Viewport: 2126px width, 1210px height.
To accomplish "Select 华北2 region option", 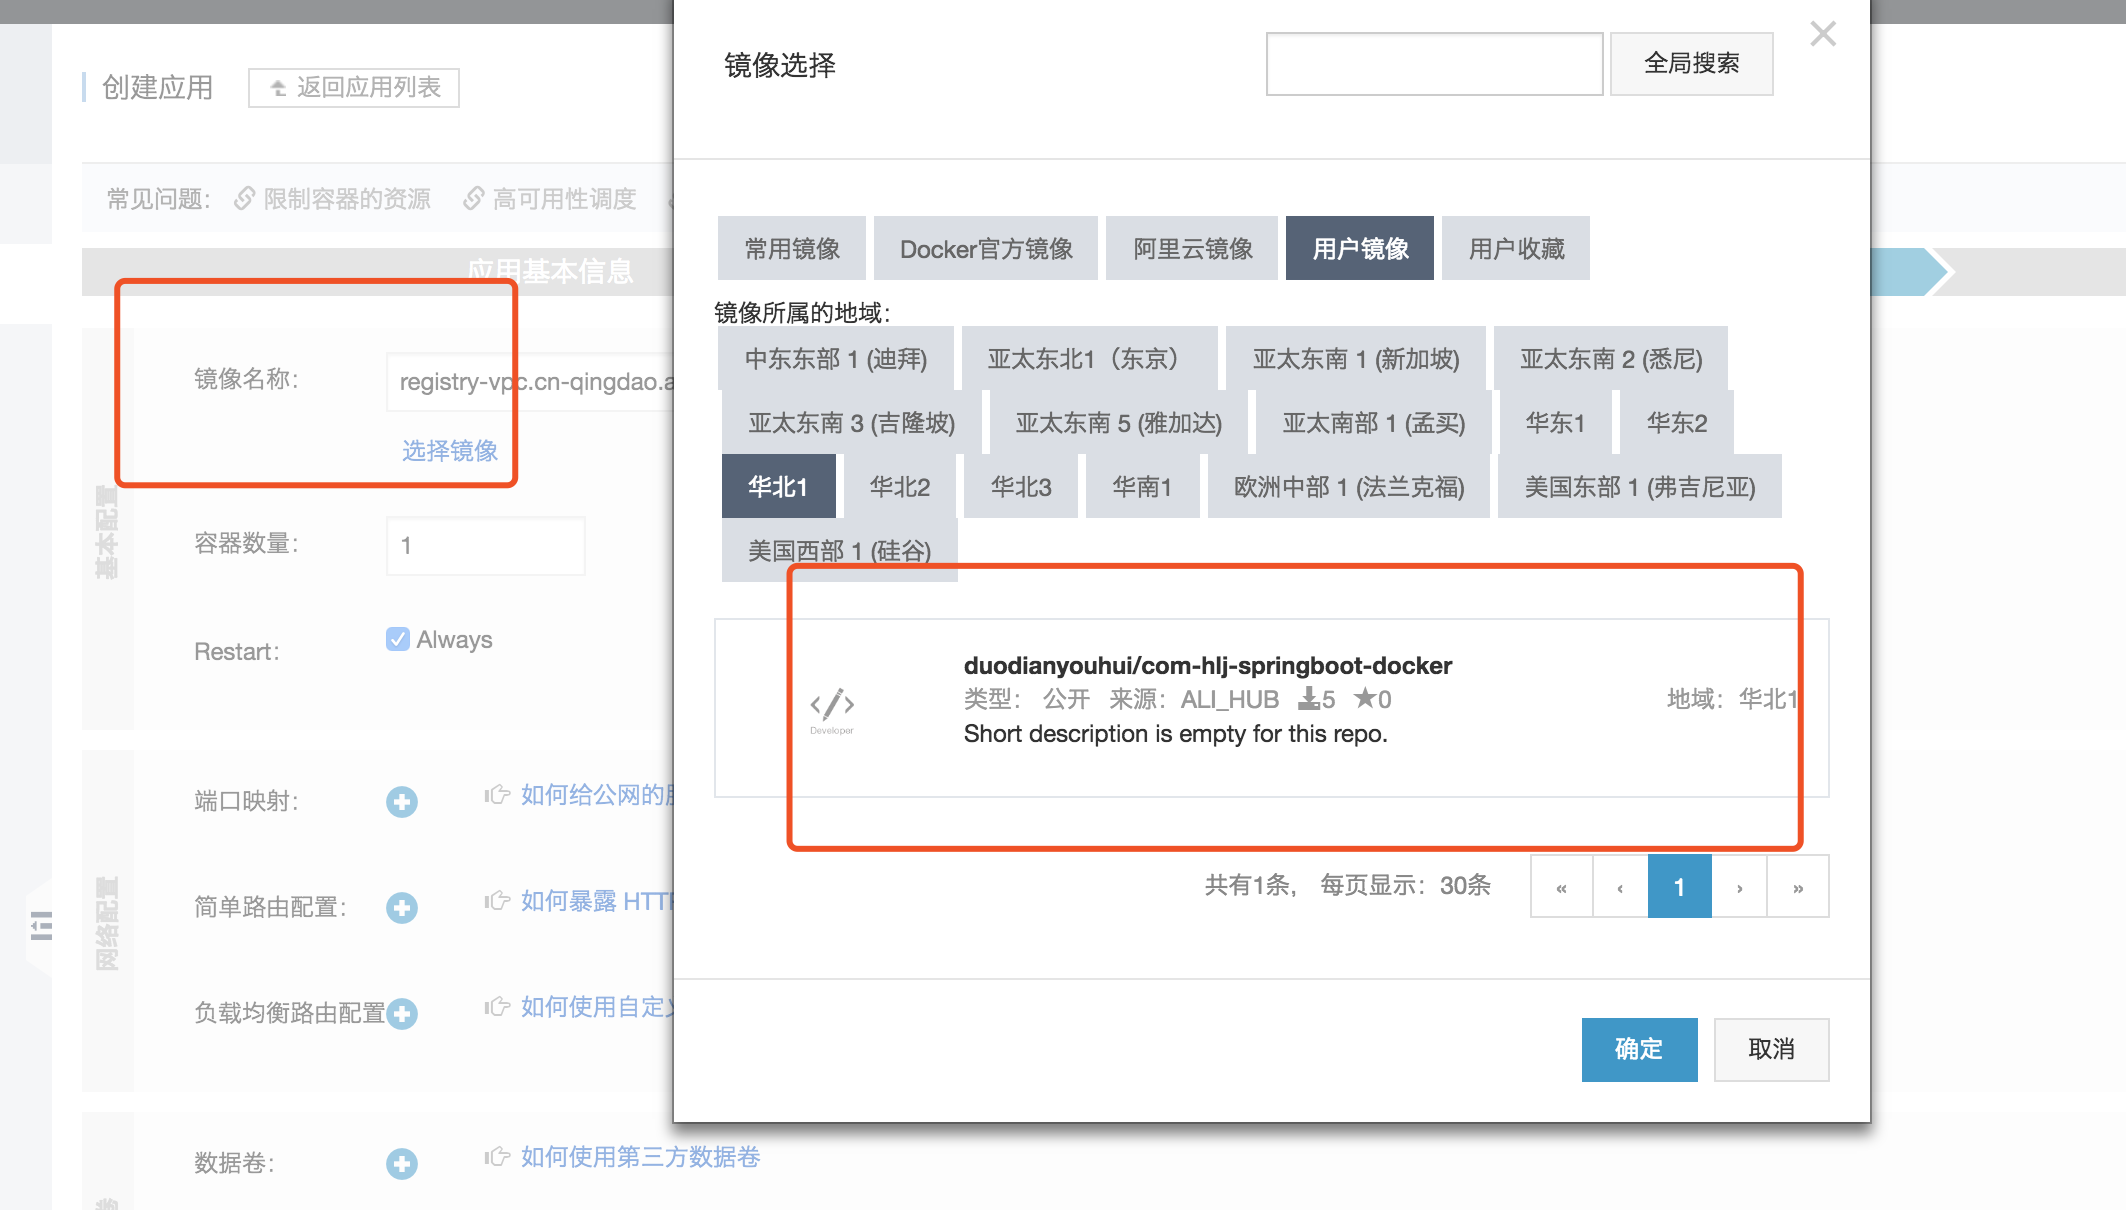I will [899, 487].
